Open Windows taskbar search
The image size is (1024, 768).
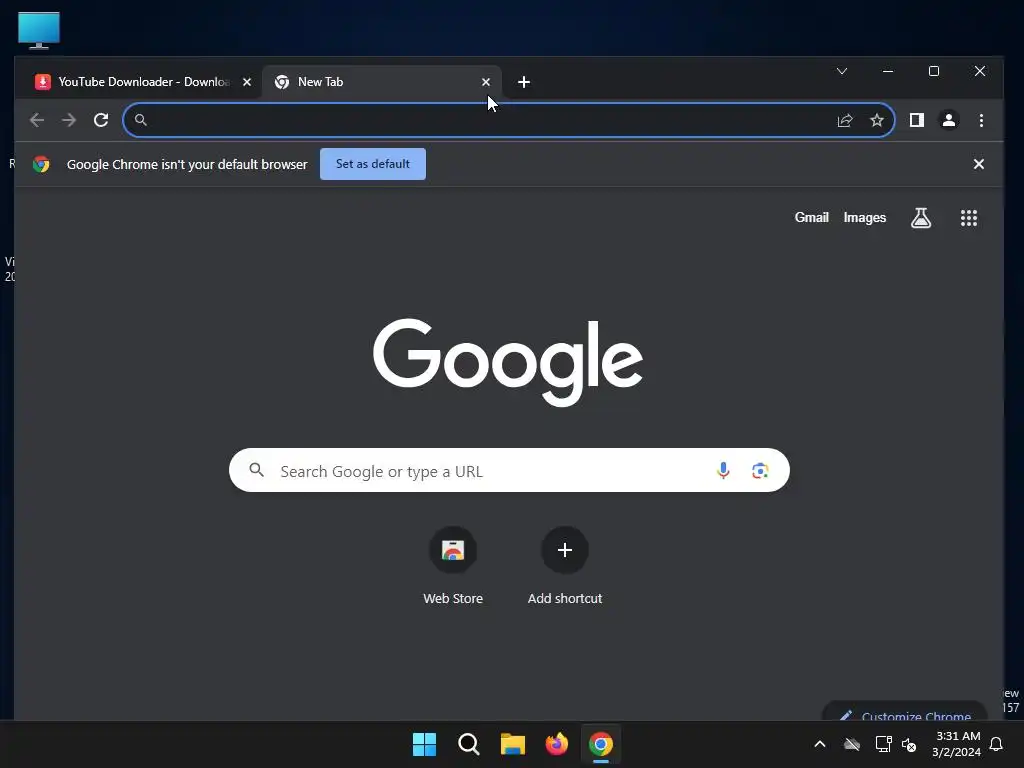[x=468, y=744]
